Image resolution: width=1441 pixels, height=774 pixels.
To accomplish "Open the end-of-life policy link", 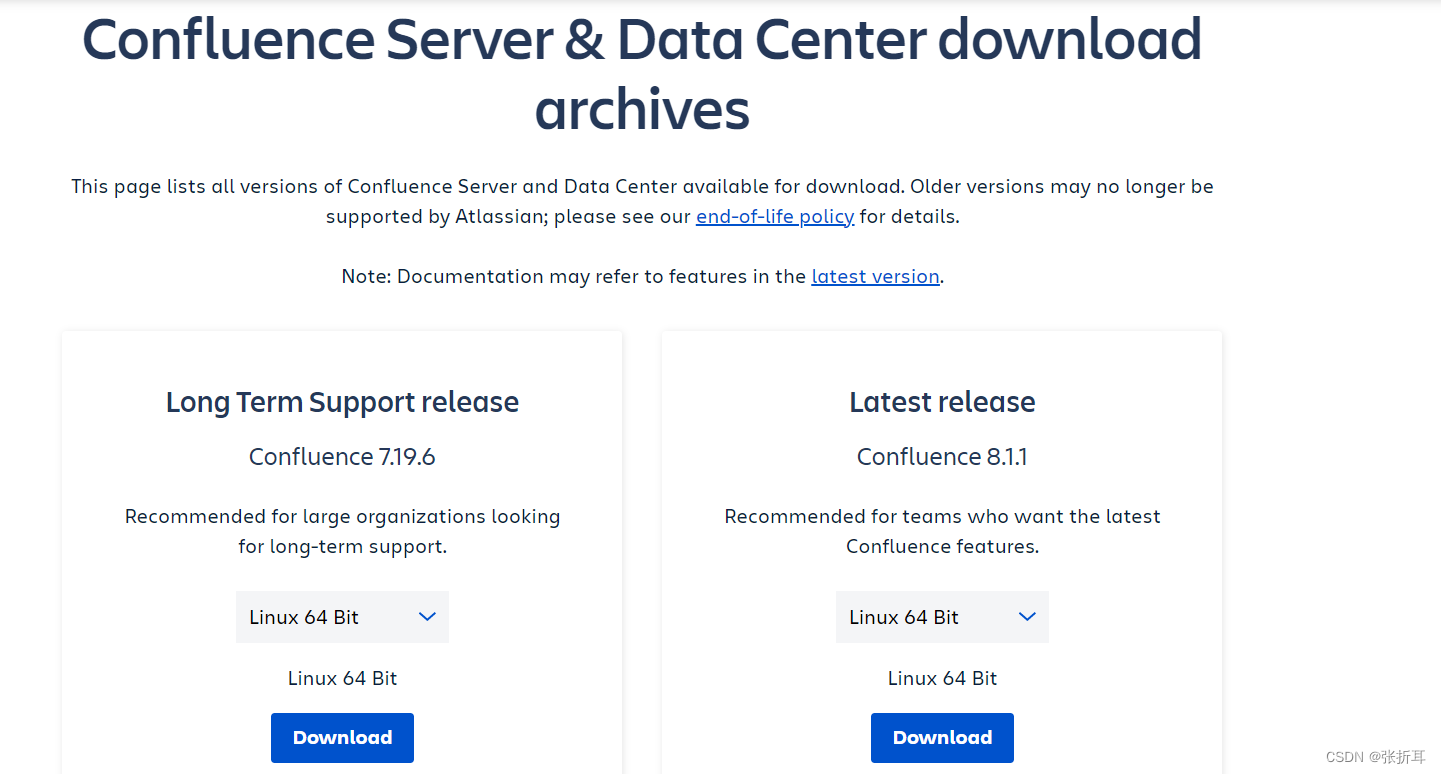I will click(775, 216).
